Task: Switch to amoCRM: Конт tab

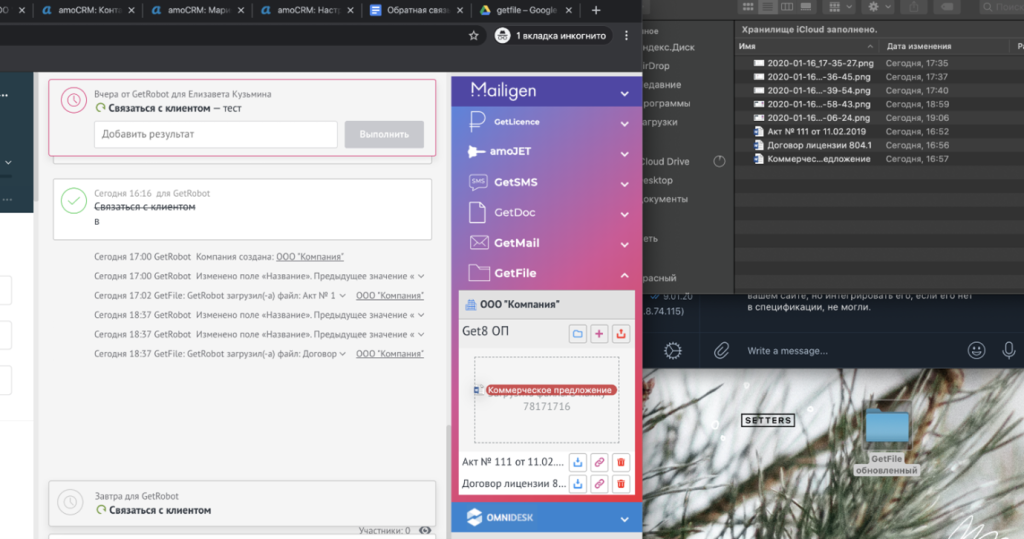Action: 87,10
